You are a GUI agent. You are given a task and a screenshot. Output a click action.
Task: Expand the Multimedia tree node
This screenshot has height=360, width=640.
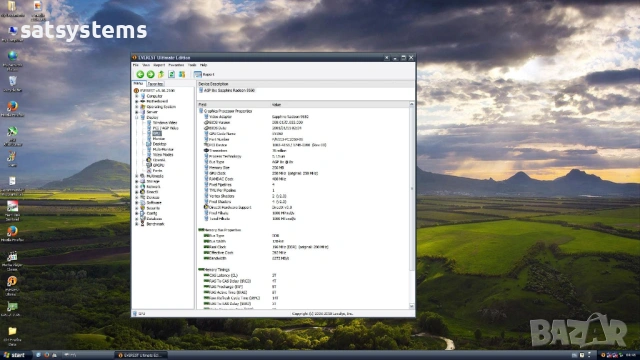click(x=137, y=176)
